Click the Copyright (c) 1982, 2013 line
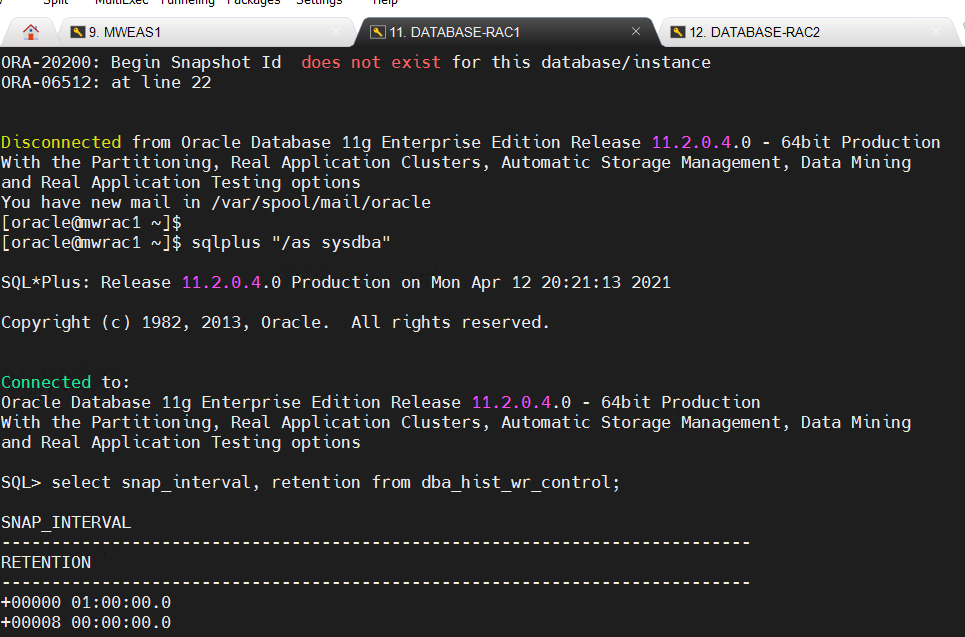 click(x=275, y=323)
